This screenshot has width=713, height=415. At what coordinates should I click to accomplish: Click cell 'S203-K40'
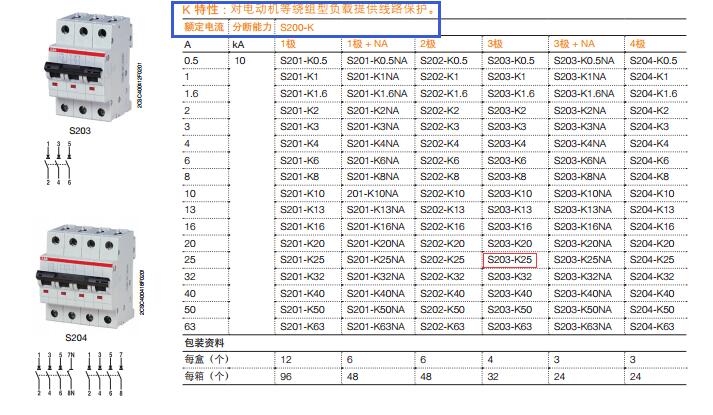point(510,294)
